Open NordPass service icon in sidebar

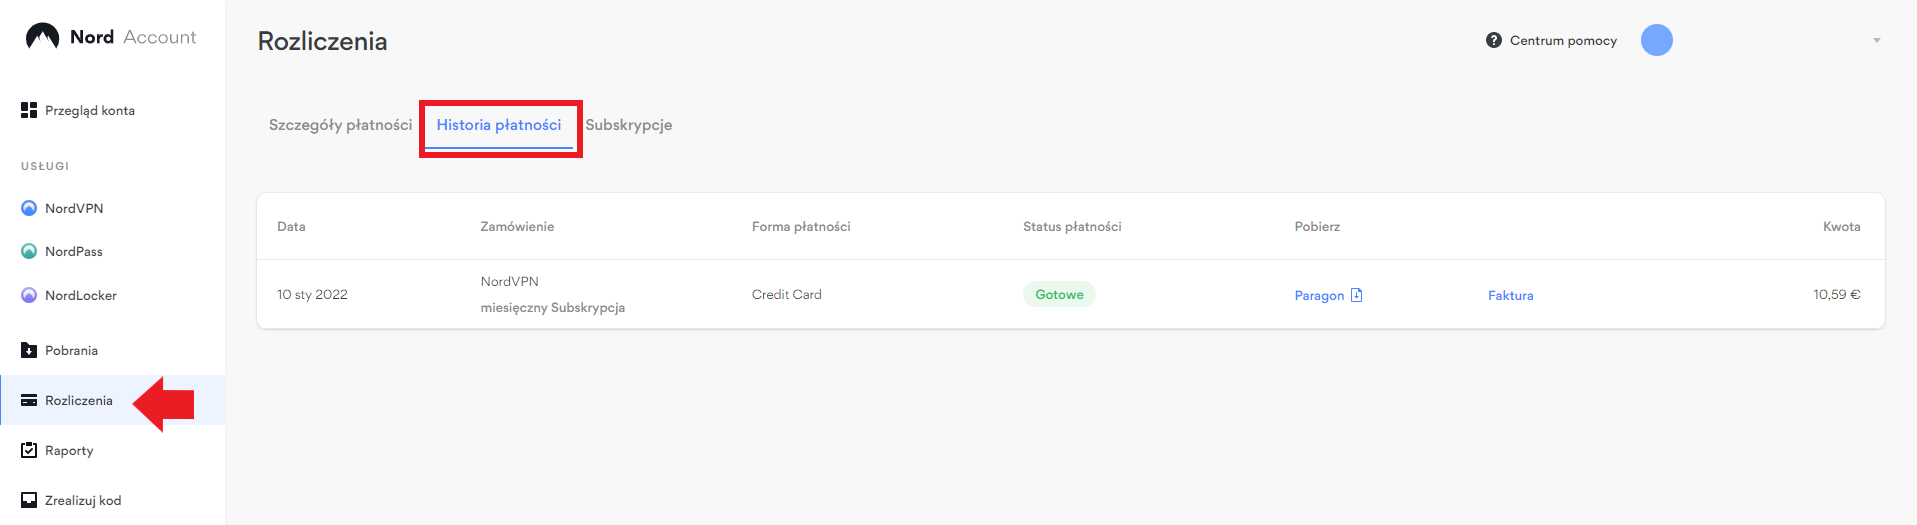pos(29,251)
